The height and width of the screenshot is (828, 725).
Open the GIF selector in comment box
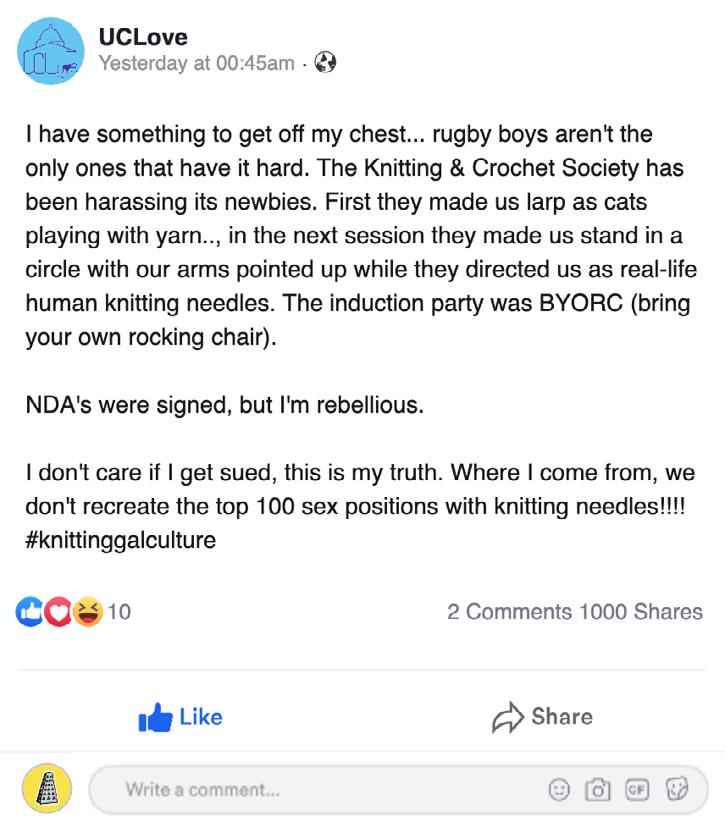(636, 789)
